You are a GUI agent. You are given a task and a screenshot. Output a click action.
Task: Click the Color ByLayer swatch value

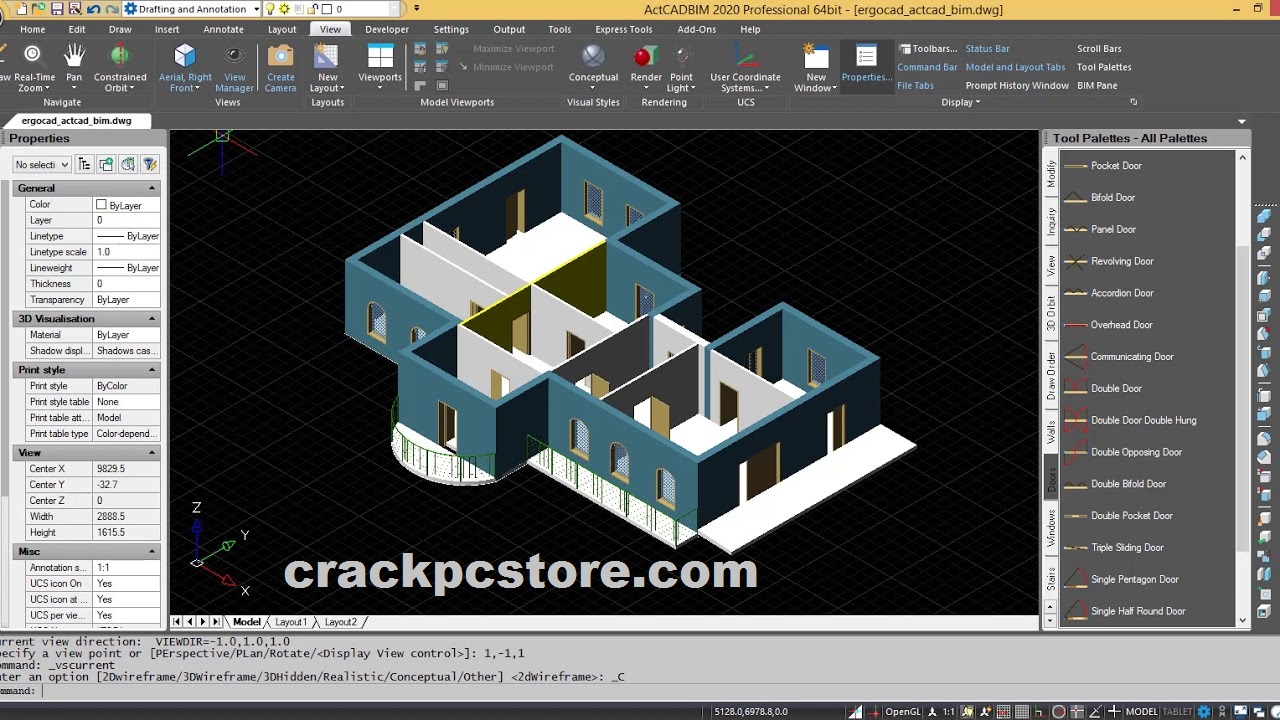(126, 205)
